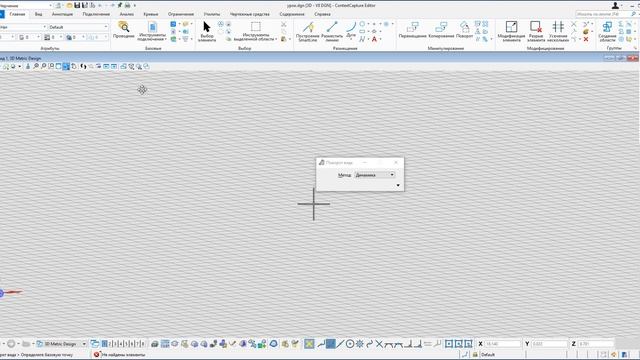This screenshot has width=640, height=360.
Task: Click the Y coordinate input field
Action: pyautogui.click(x=549, y=344)
